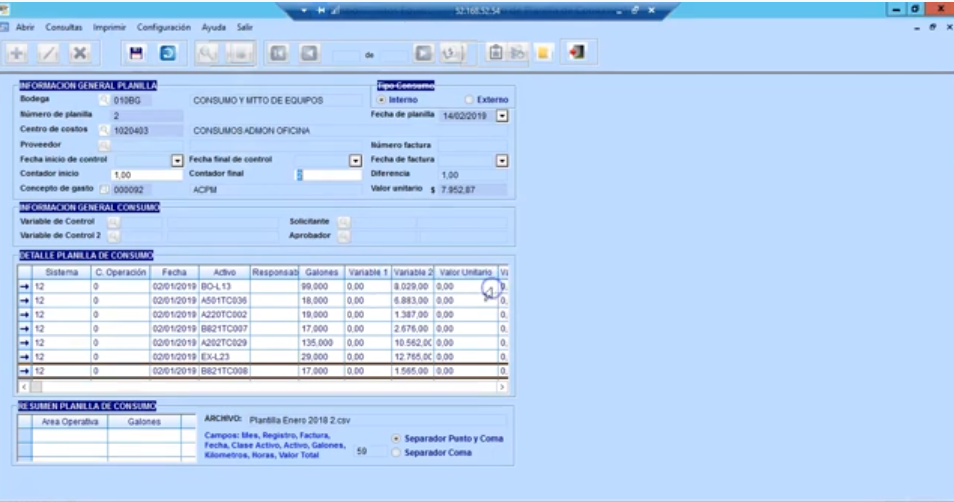Click the field showing 59 beside separators

[371, 451]
